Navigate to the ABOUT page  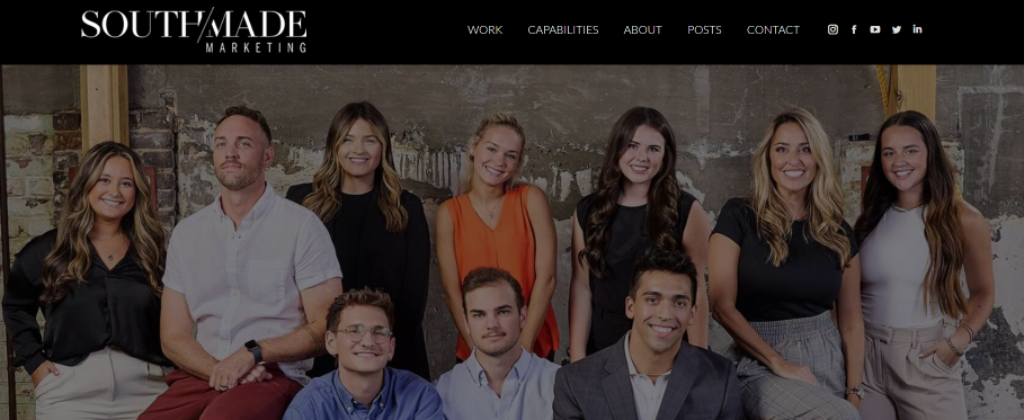click(643, 30)
